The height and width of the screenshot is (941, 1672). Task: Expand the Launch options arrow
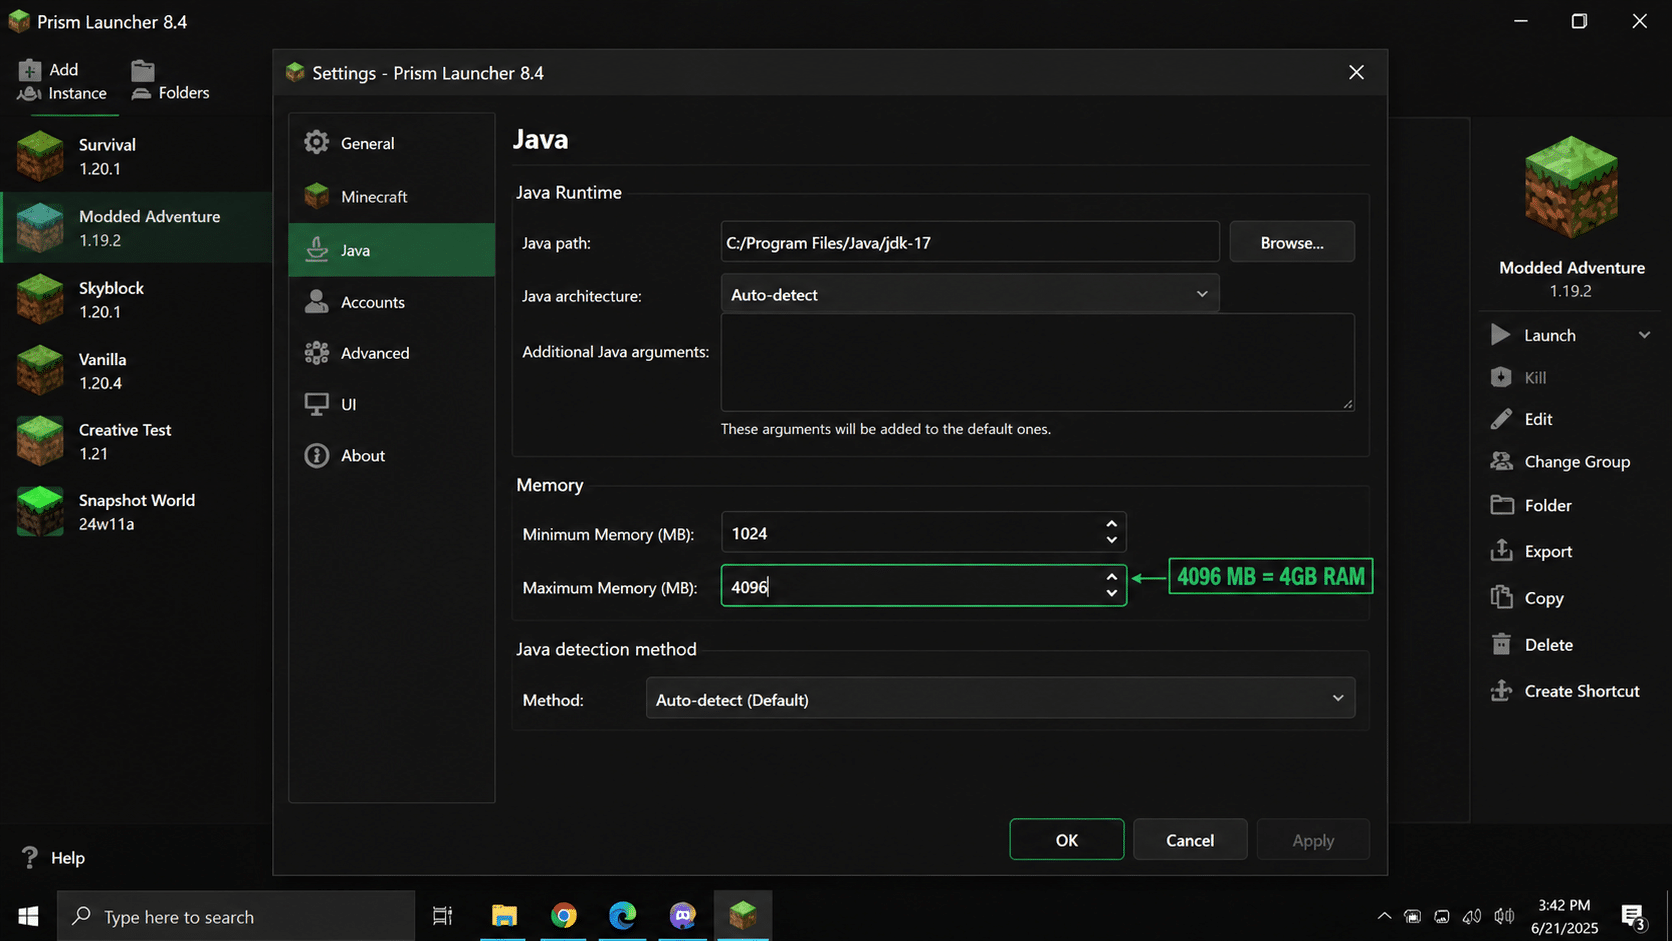pyautogui.click(x=1644, y=335)
